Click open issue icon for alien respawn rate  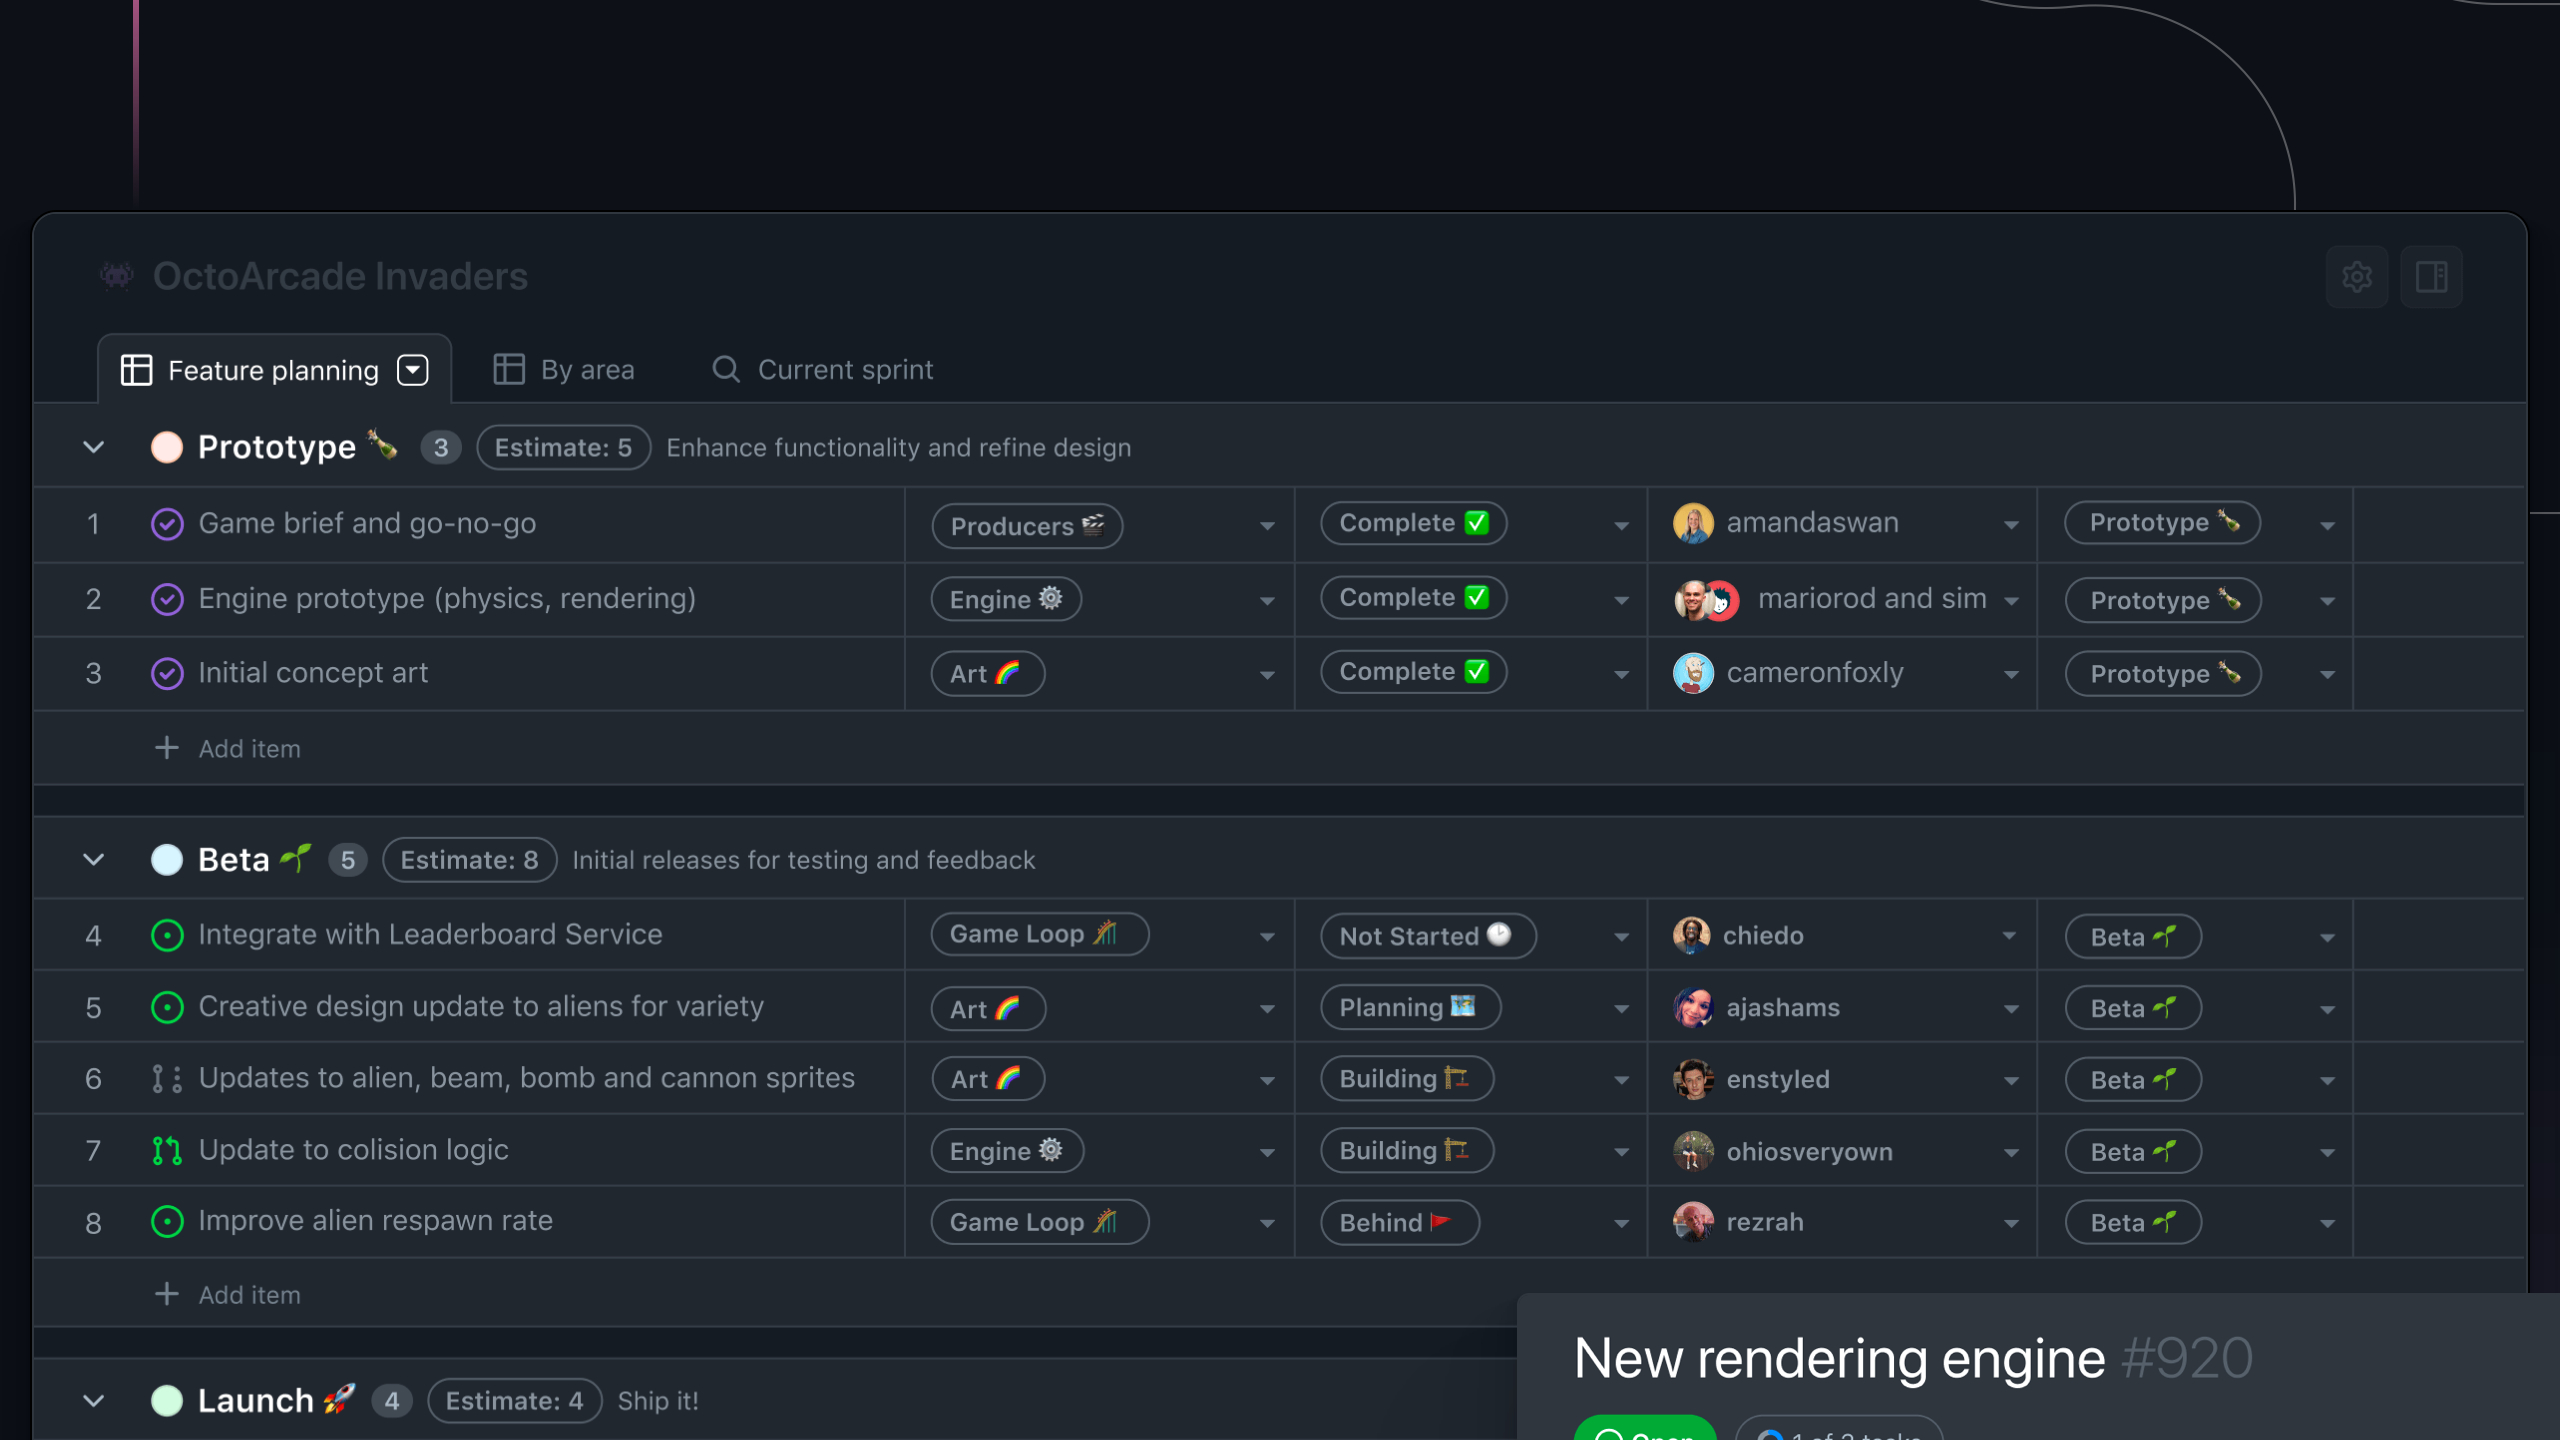167,1222
